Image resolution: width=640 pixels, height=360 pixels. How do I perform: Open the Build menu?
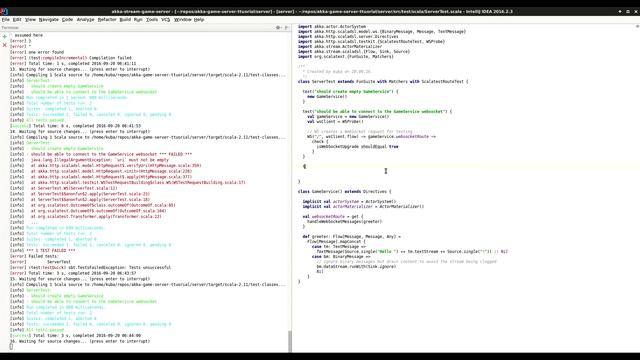[125, 20]
